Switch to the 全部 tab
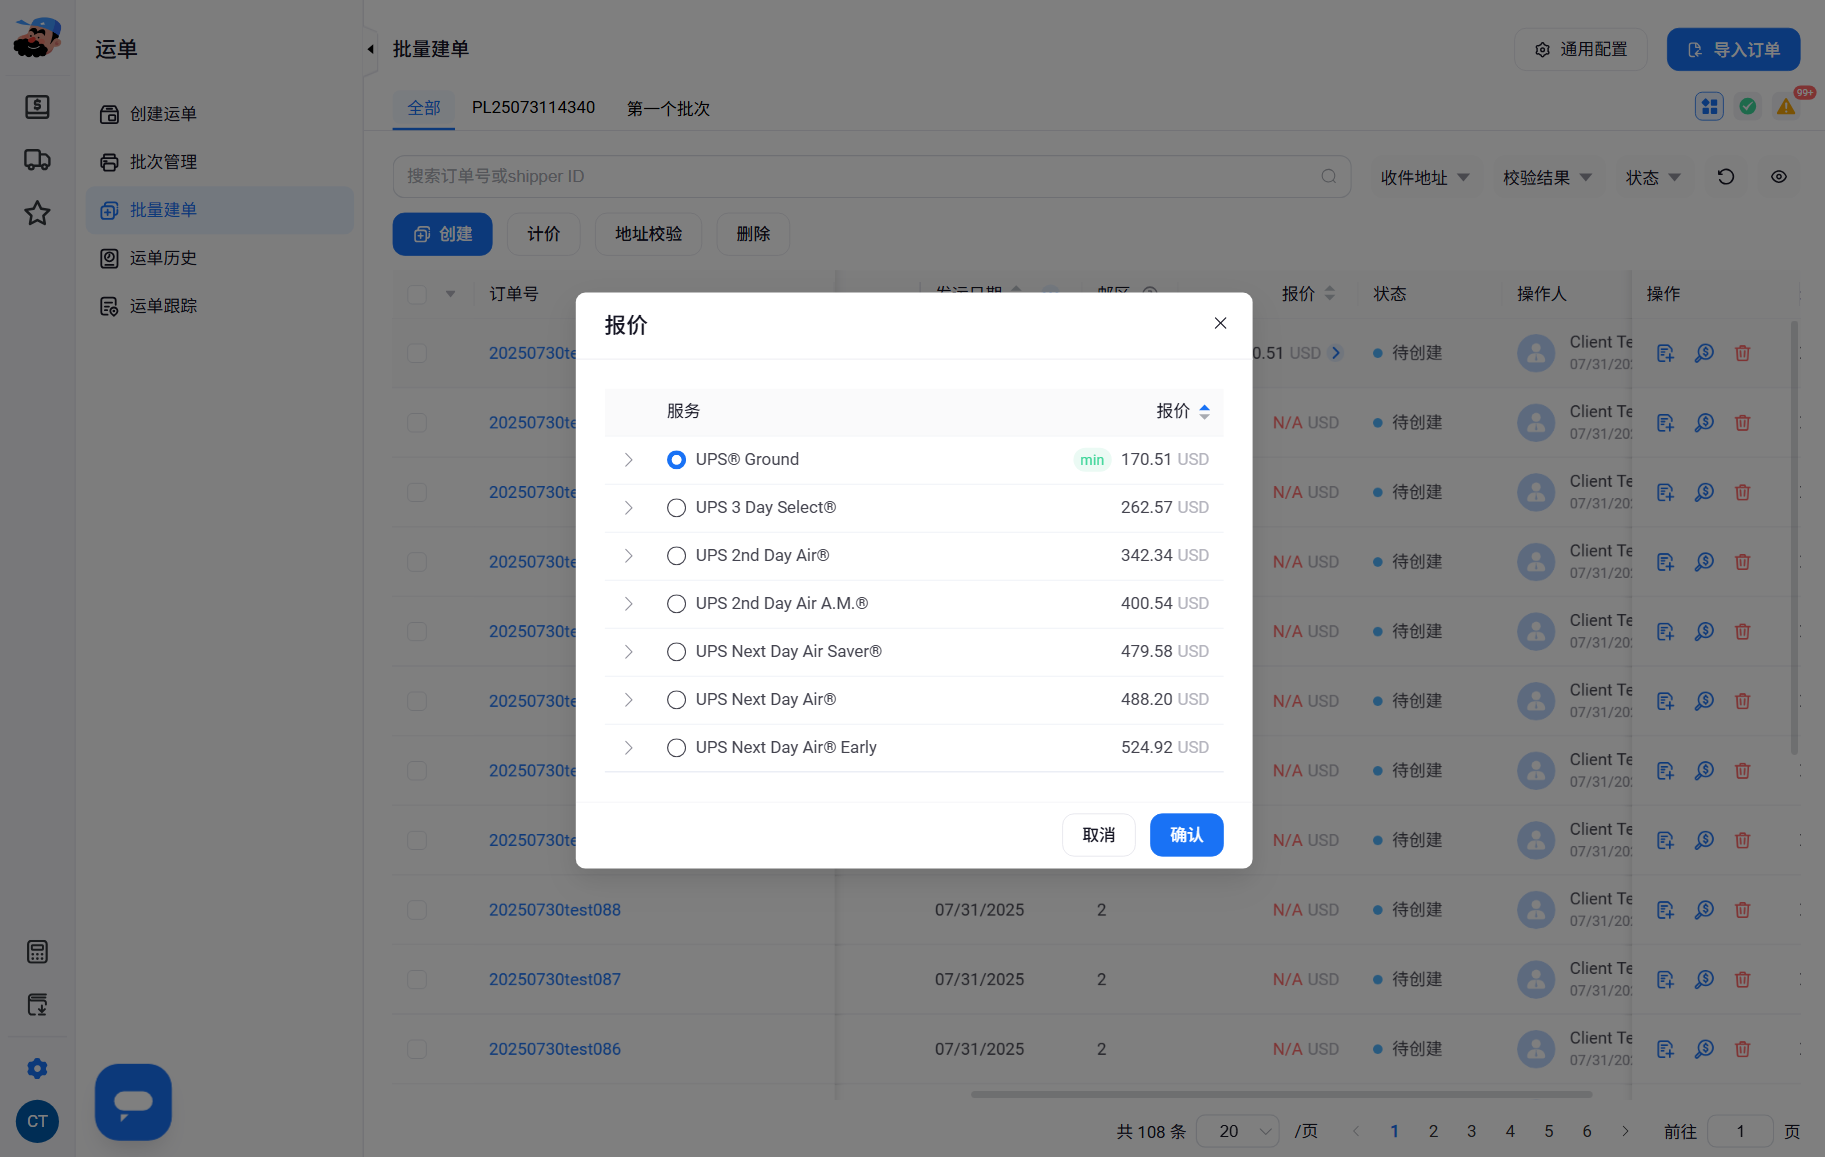Screen dimensions: 1825x1157 tap(424, 108)
